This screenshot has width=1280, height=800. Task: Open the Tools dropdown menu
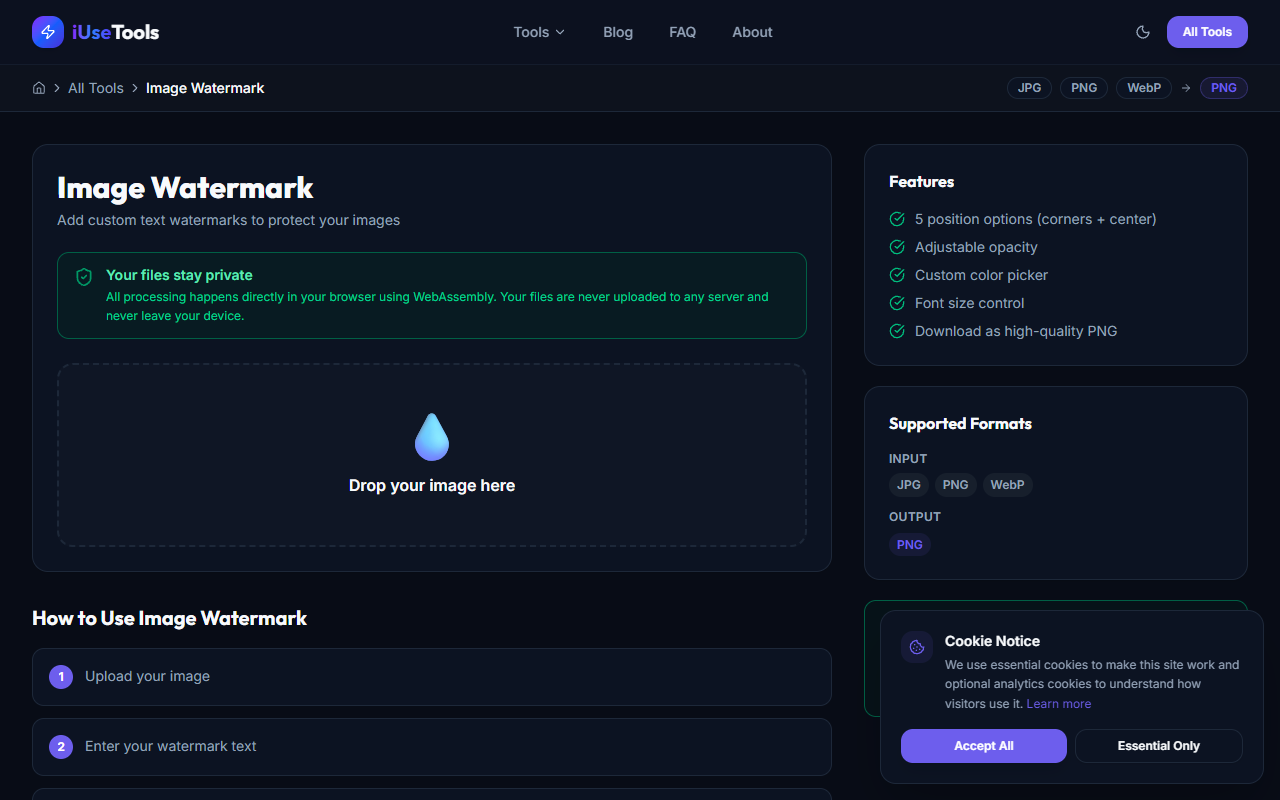point(538,32)
